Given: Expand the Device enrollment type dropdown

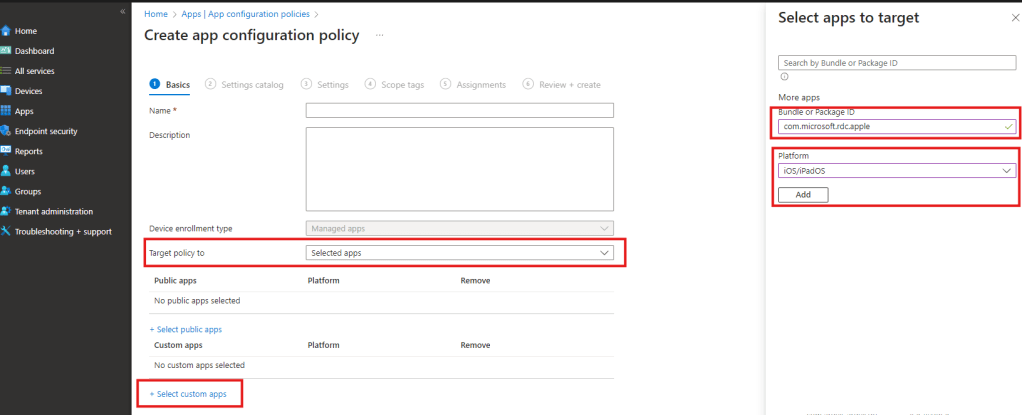Looking at the screenshot, I should 459,228.
